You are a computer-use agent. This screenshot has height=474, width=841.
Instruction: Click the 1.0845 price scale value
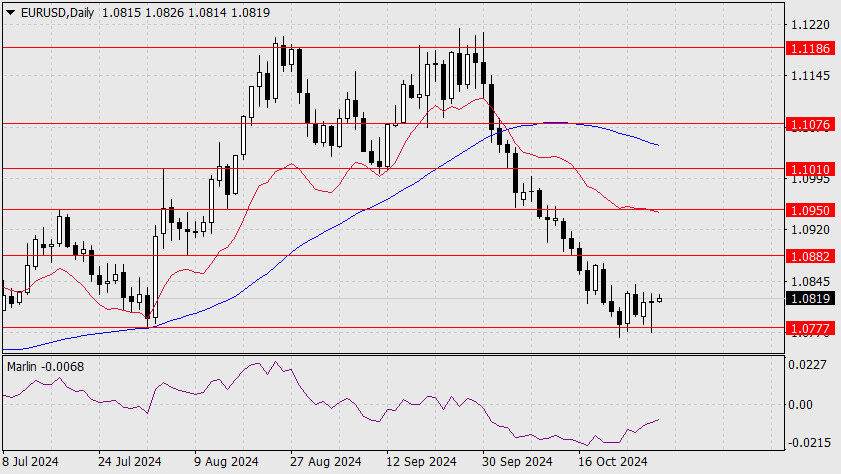pyautogui.click(x=810, y=281)
